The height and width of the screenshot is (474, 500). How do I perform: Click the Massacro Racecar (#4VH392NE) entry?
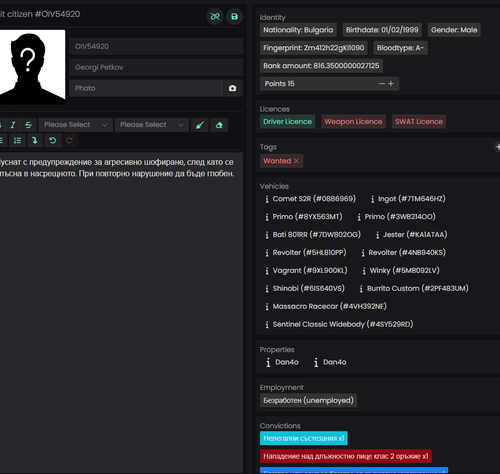(329, 306)
